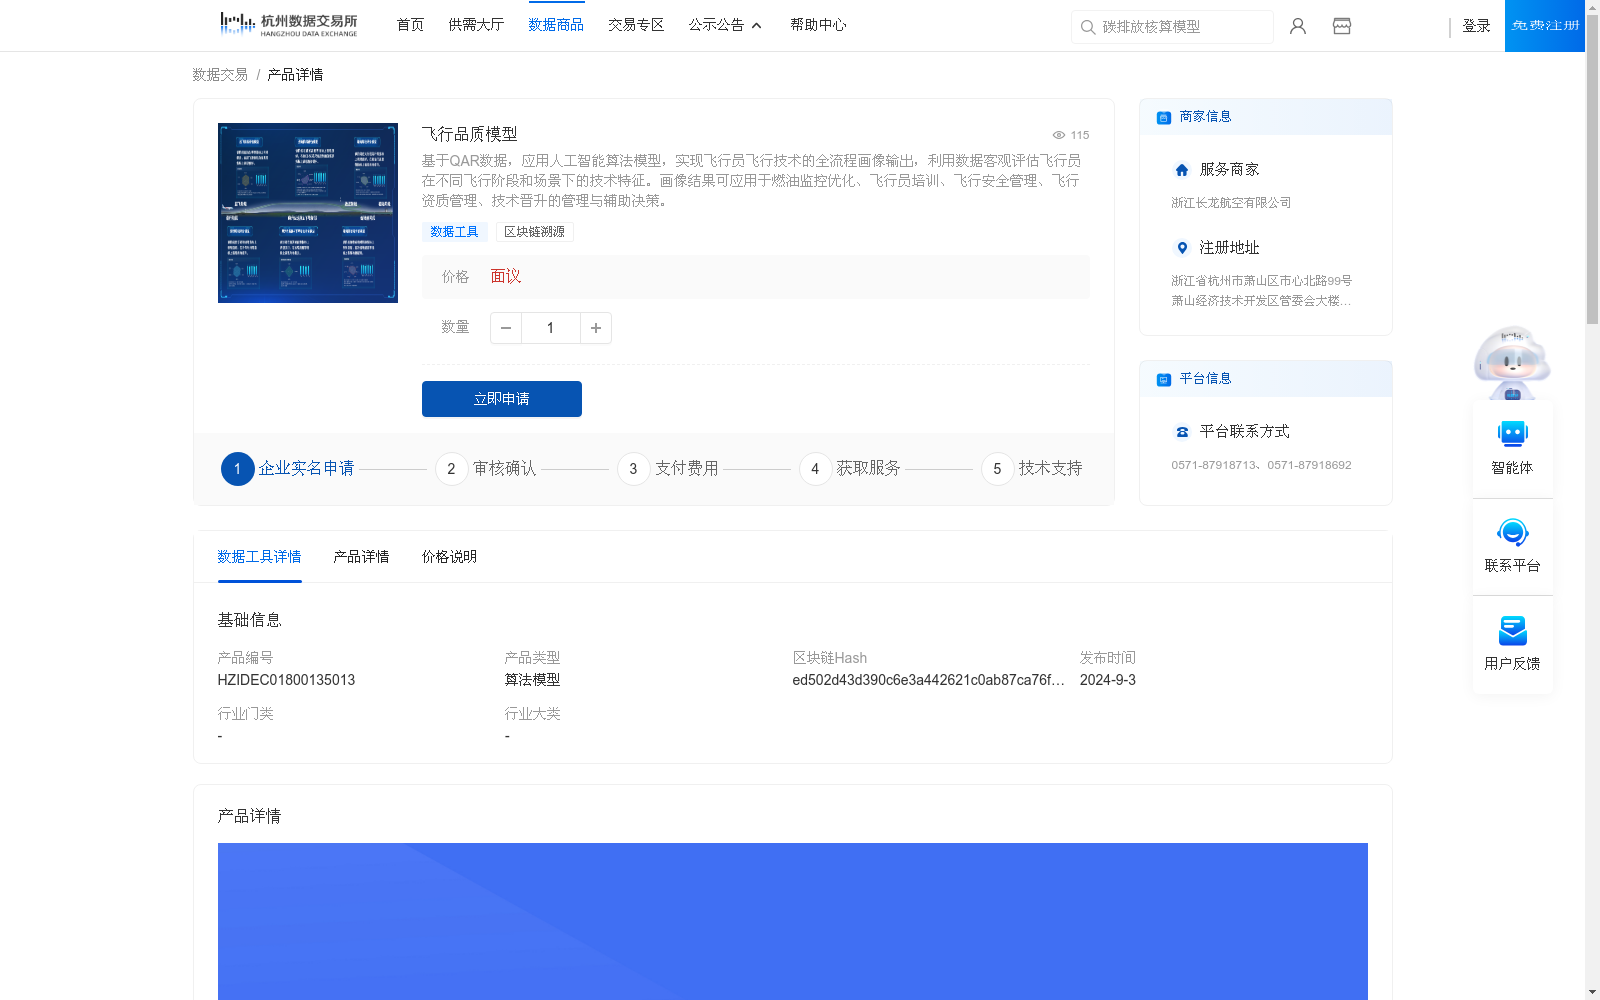Screen dimensions: 1600x1000
Task: Open the 供需大厅 nav item
Action: [x=476, y=25]
